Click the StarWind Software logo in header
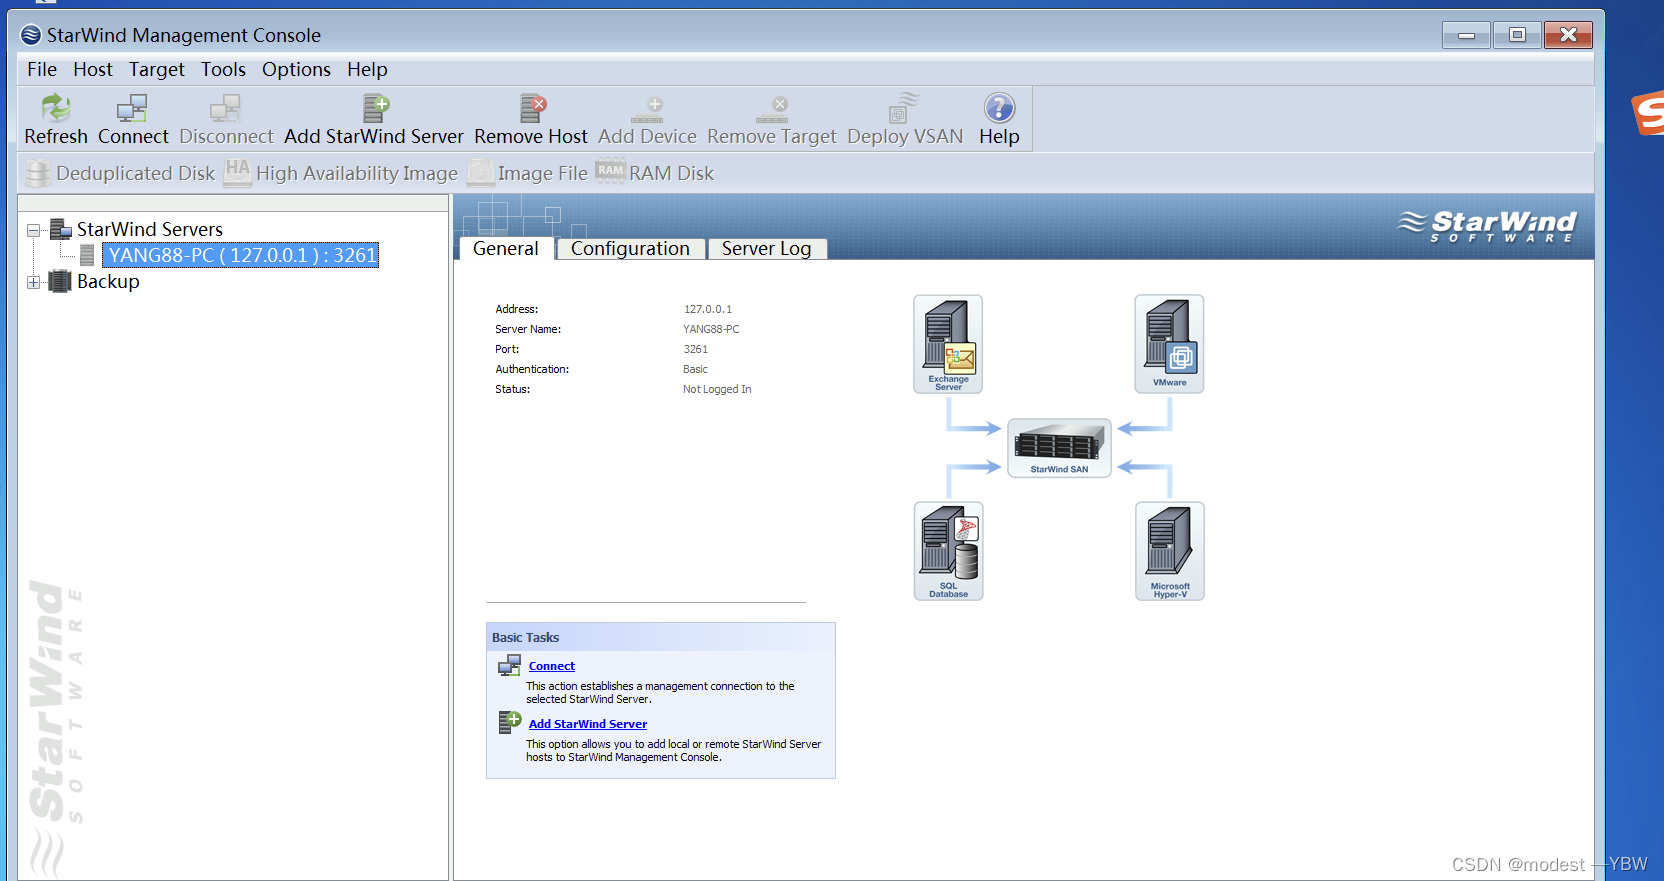The width and height of the screenshot is (1664, 881). (1487, 226)
